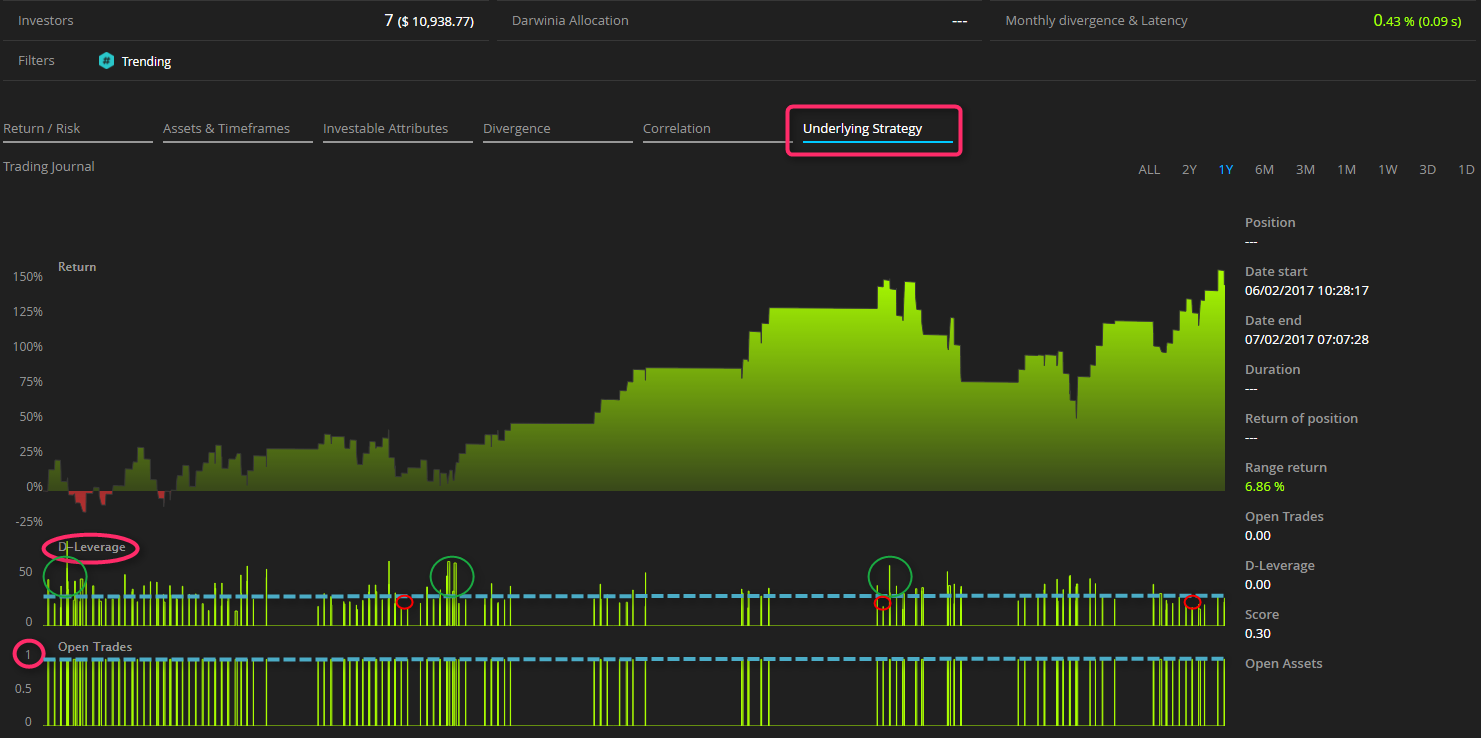Select the 1Y time range
Viewport: 1481px width, 738px height.
[x=1225, y=170]
